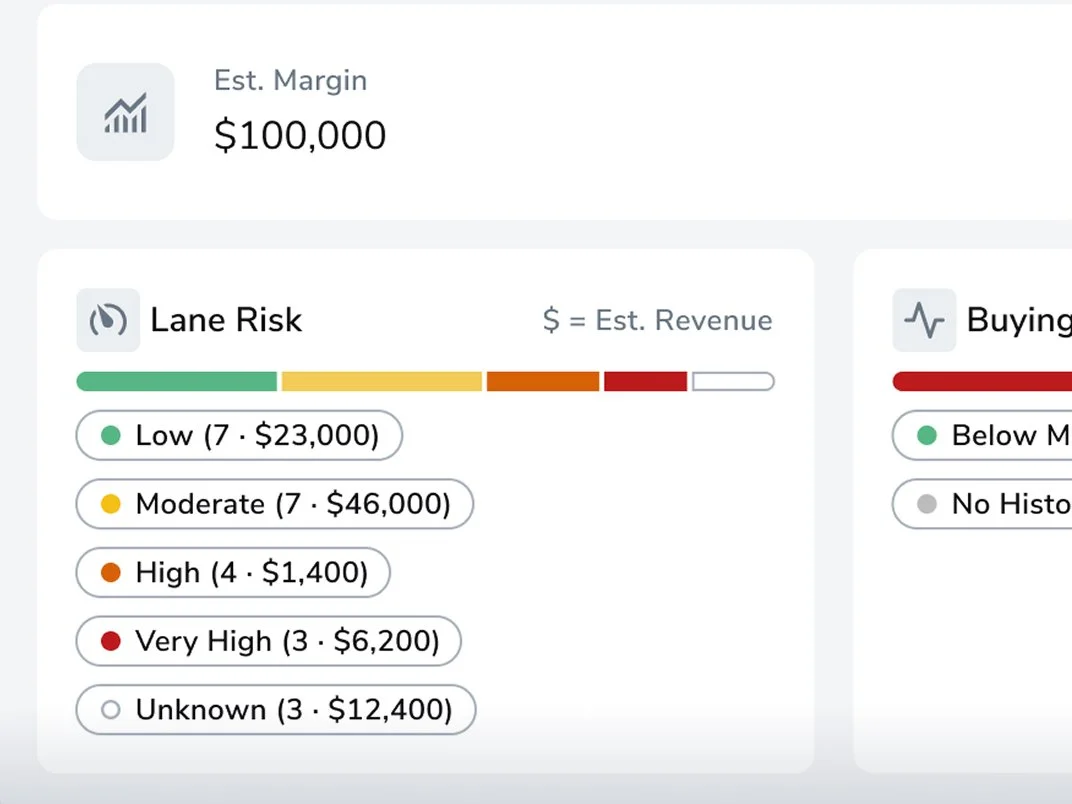Click the Lane Risk gauge icon
1072x804 pixels.
pyautogui.click(x=108, y=320)
